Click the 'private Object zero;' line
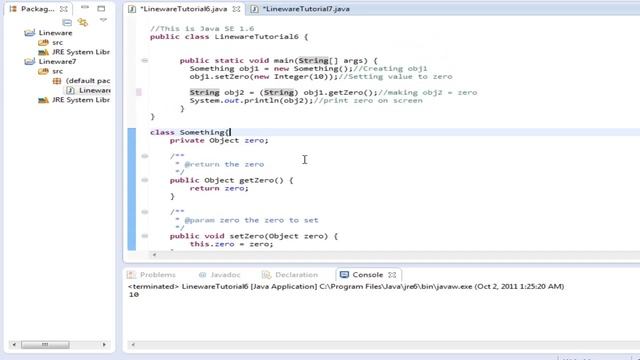Image resolution: width=640 pixels, height=360 pixels. click(219, 140)
